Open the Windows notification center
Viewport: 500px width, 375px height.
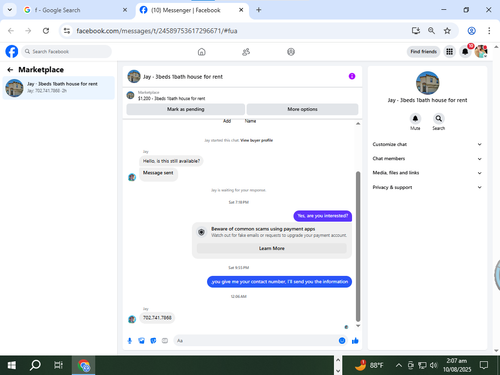click(x=484, y=365)
